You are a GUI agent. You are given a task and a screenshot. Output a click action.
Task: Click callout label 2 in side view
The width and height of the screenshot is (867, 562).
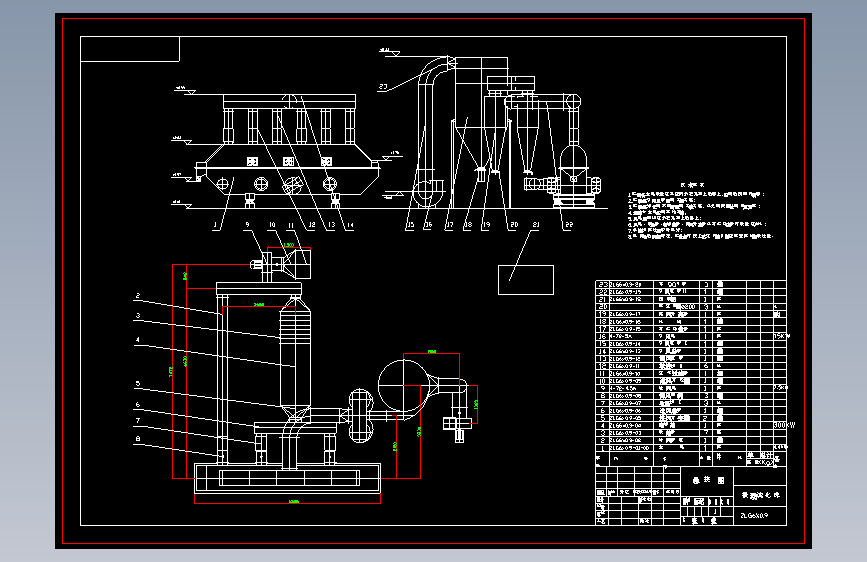point(138,296)
